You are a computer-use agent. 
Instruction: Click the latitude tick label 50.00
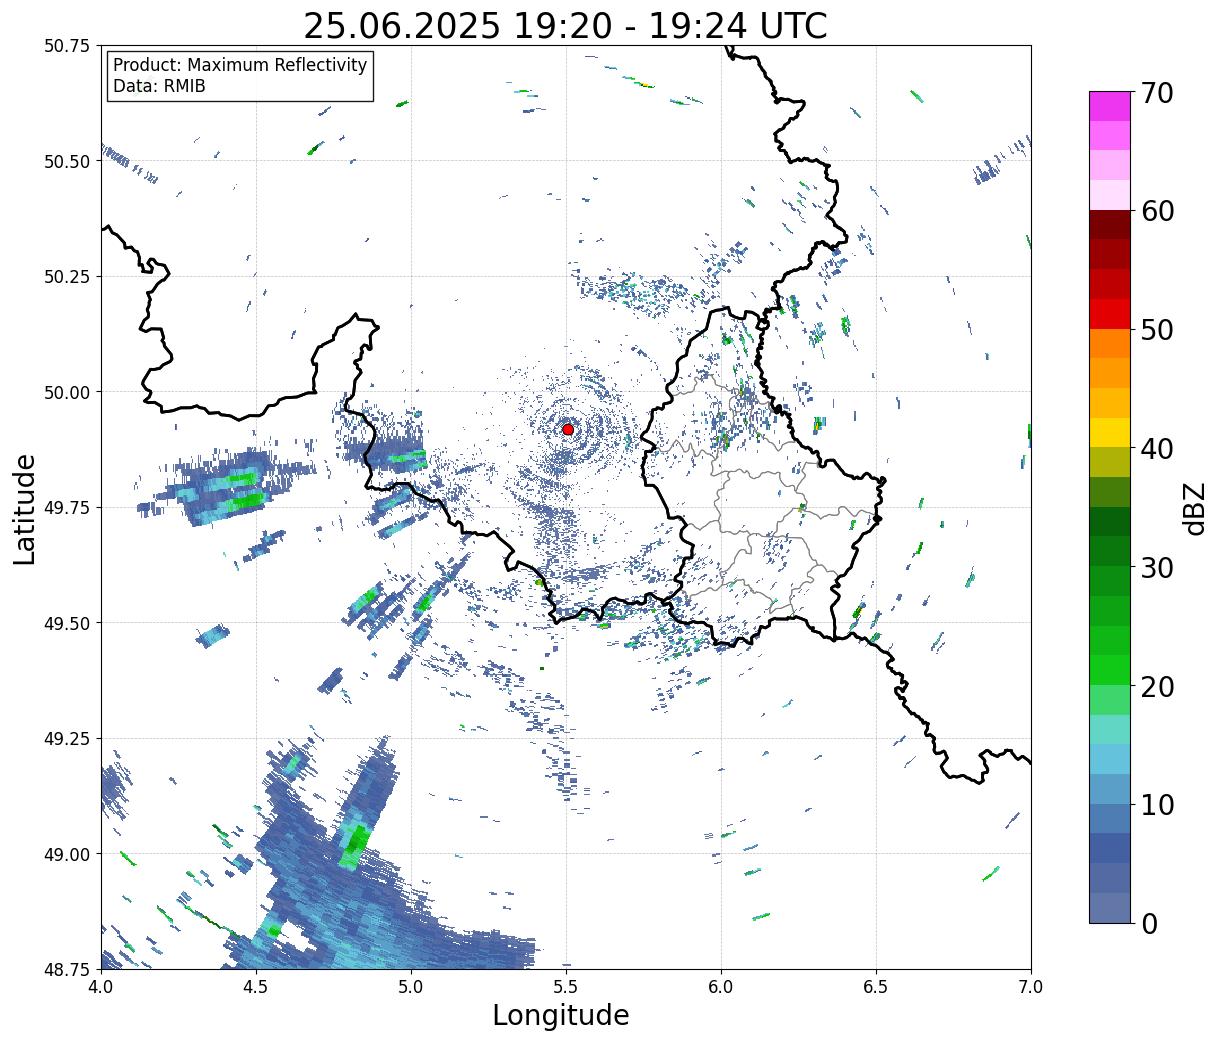click(x=67, y=392)
